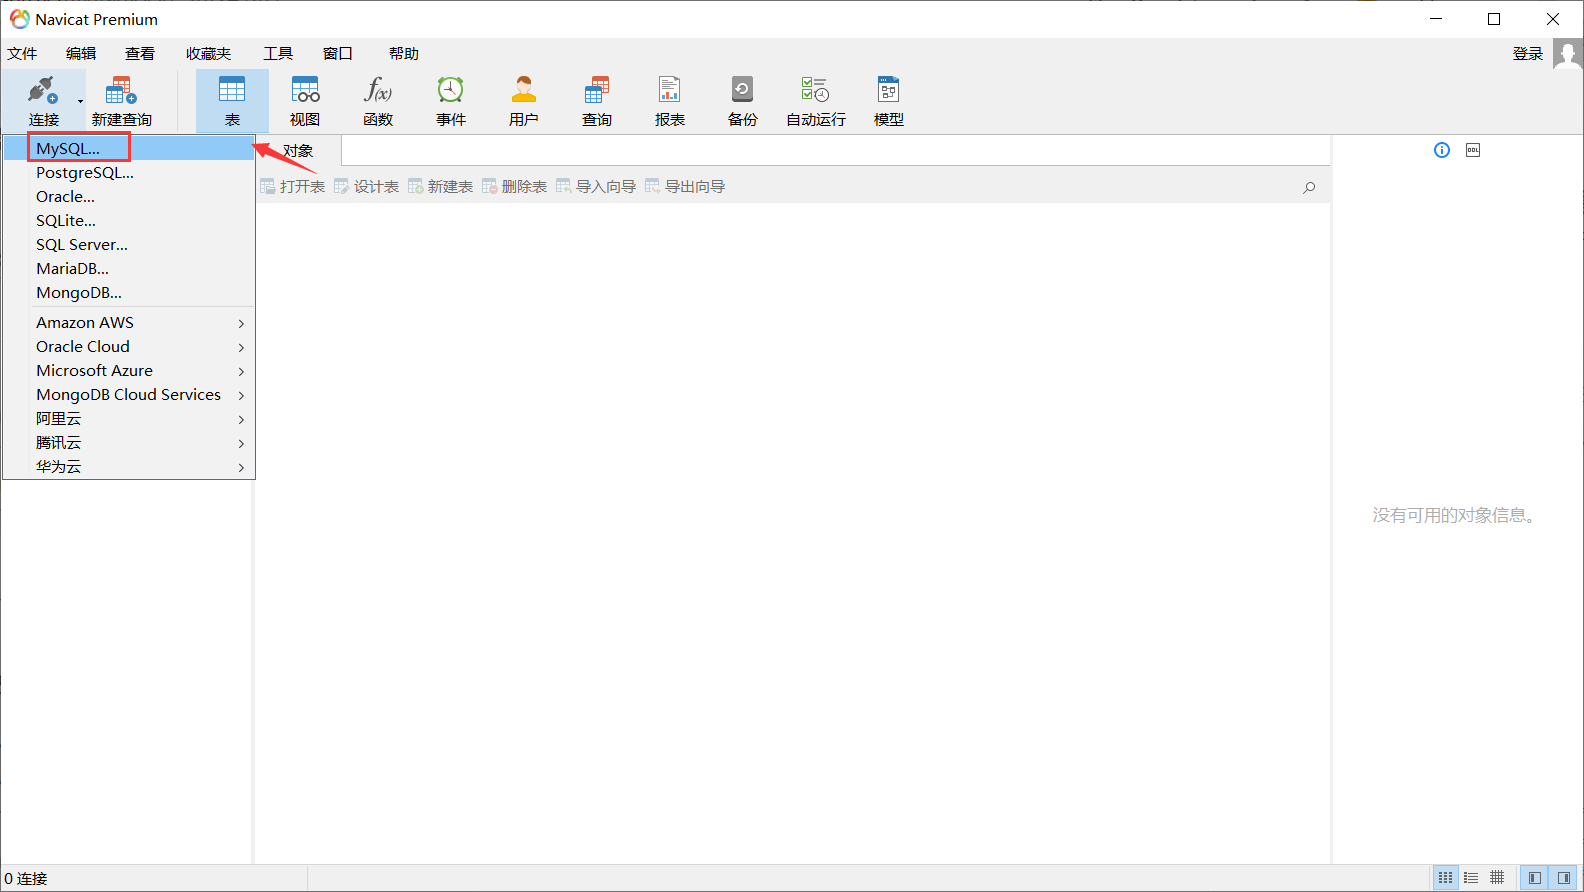Open the 连接 dropdown arrow
Screen dimensions: 1584x892
click(x=80, y=101)
